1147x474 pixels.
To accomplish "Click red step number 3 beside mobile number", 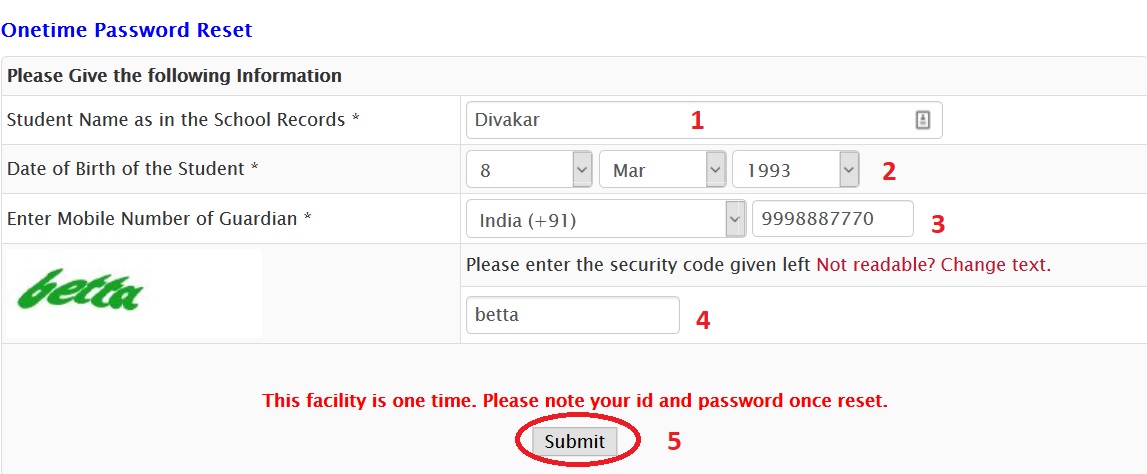I will tap(937, 224).
